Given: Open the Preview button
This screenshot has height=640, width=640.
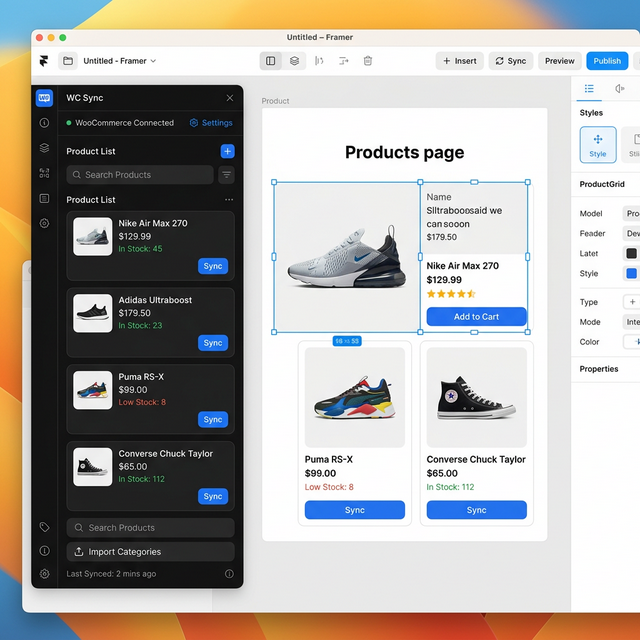Looking at the screenshot, I should [560, 61].
